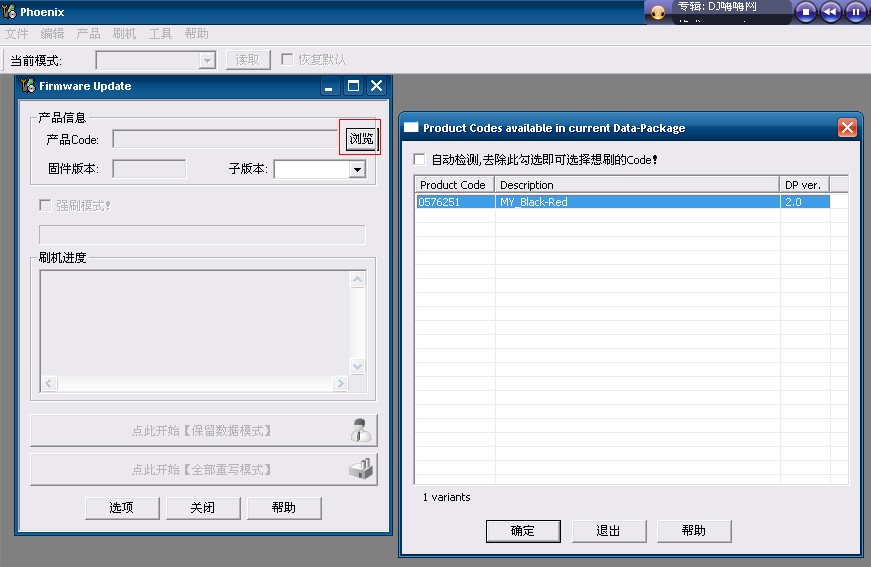
Task: Open the 刷机 menu
Action: pyautogui.click(x=124, y=34)
